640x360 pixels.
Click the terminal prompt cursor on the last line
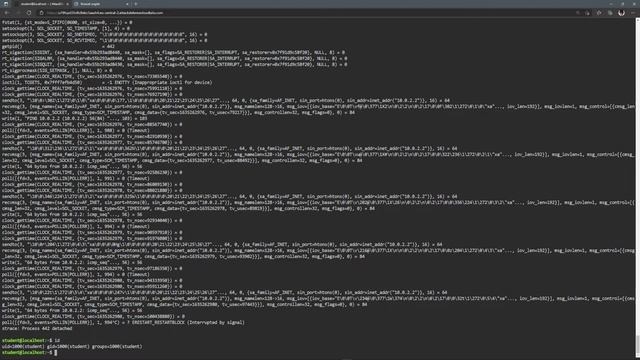[x=56, y=353]
